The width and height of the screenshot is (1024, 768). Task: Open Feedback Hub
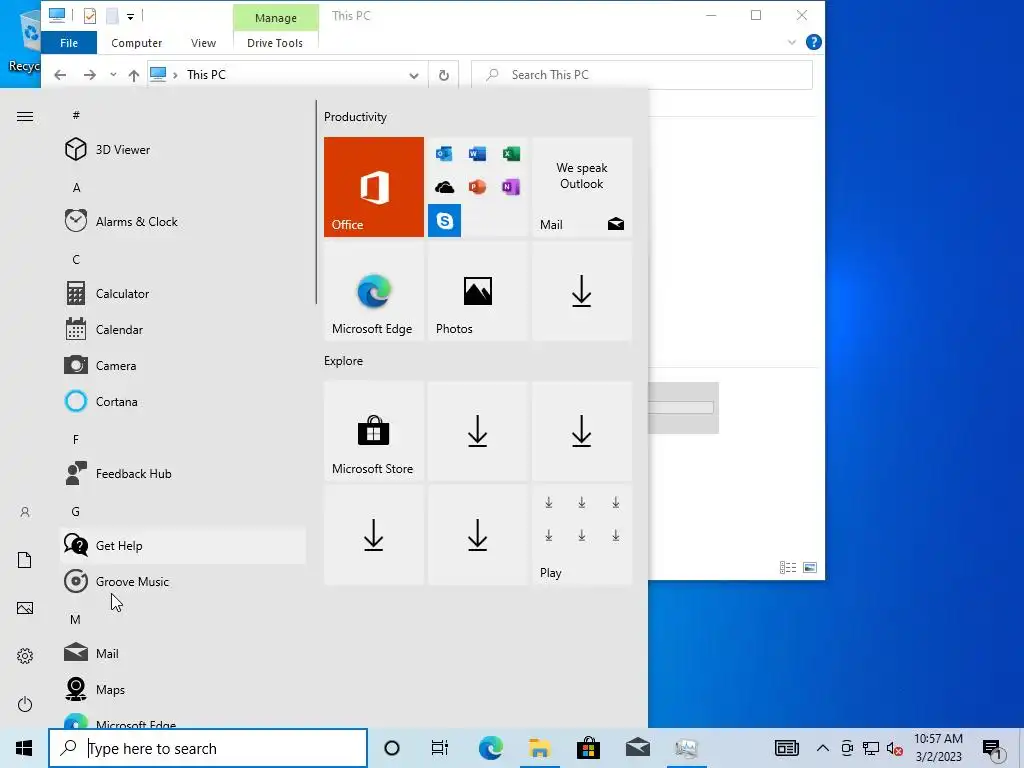[183, 473]
